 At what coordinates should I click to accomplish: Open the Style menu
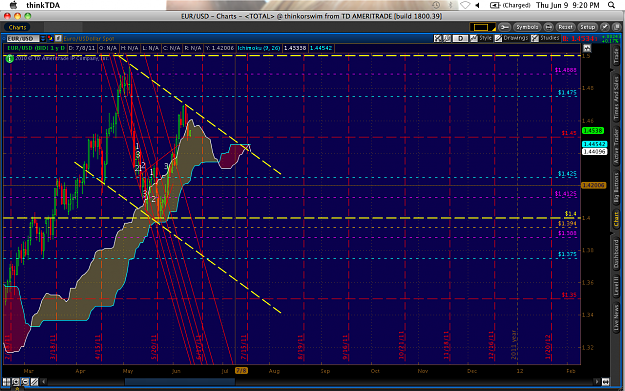click(482, 38)
